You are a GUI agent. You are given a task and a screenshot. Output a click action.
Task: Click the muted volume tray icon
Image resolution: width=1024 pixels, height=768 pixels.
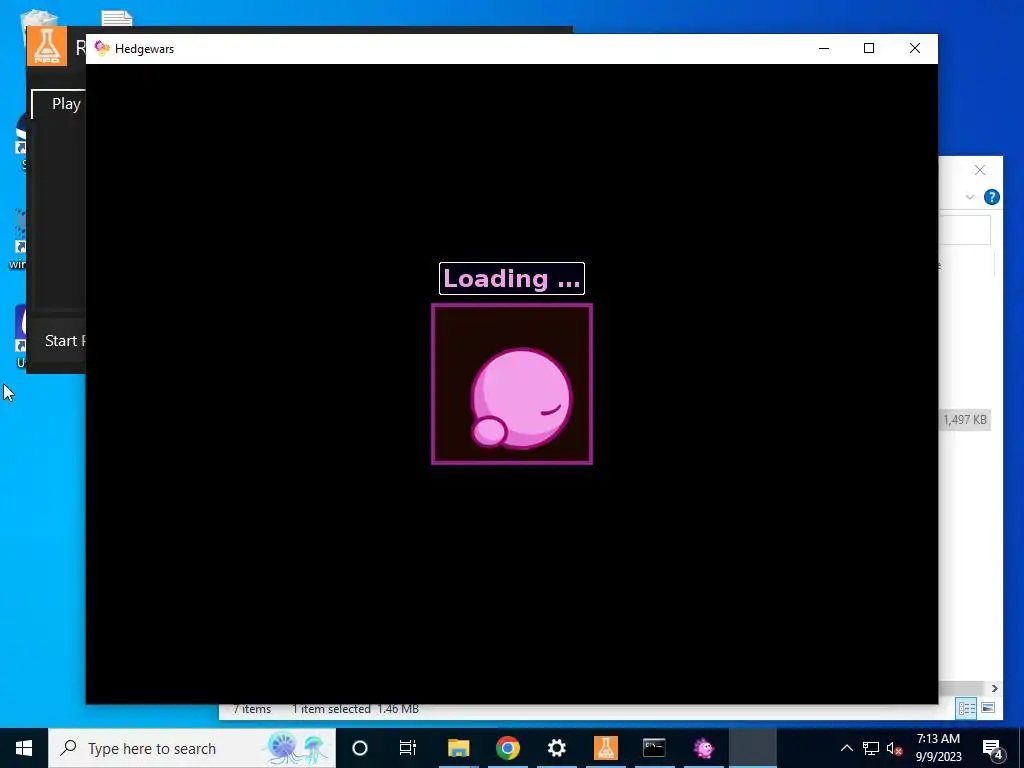click(894, 748)
